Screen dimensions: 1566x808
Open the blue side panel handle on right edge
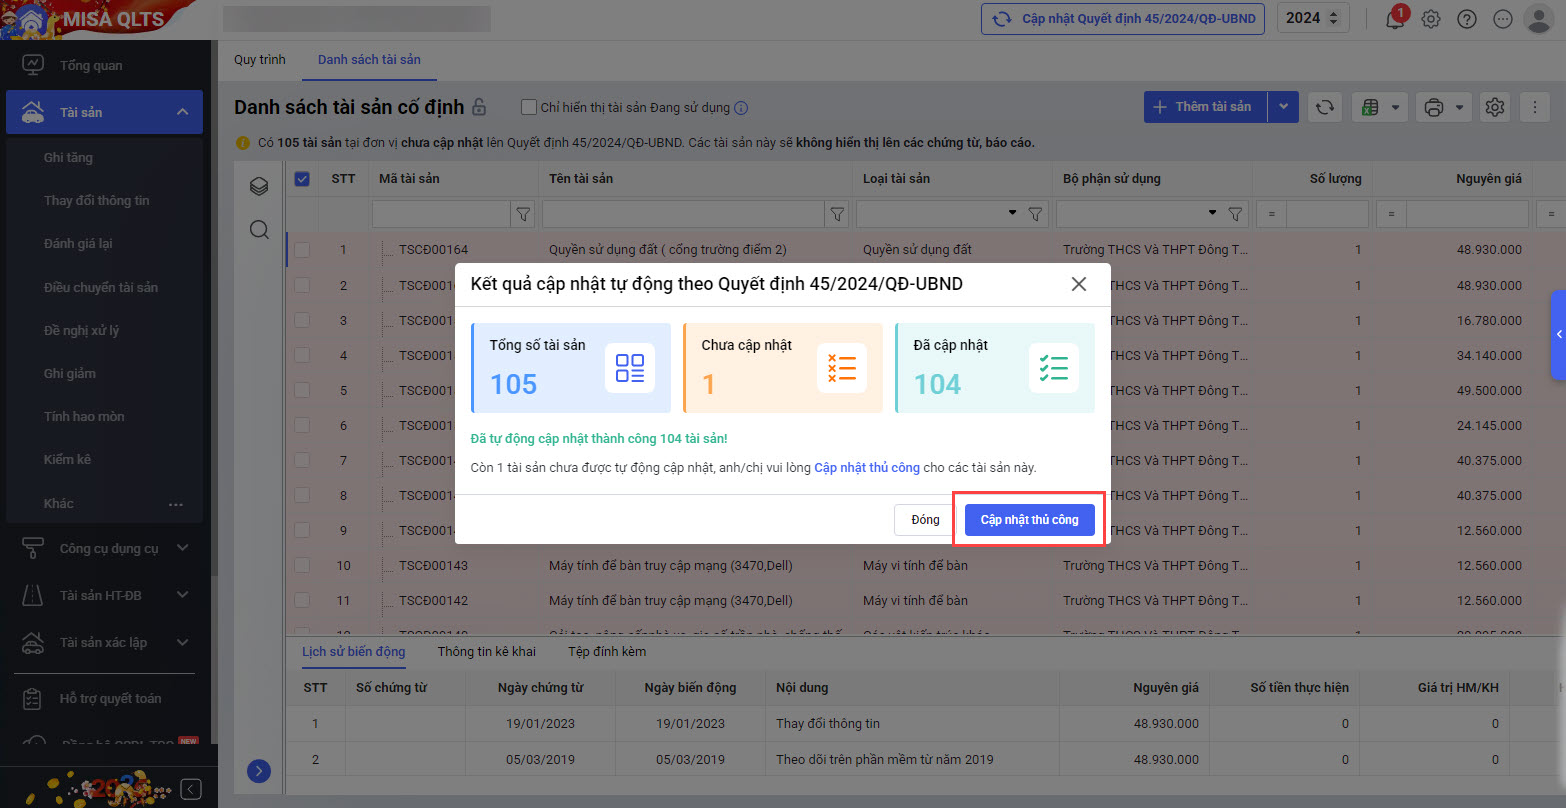tap(1558, 335)
